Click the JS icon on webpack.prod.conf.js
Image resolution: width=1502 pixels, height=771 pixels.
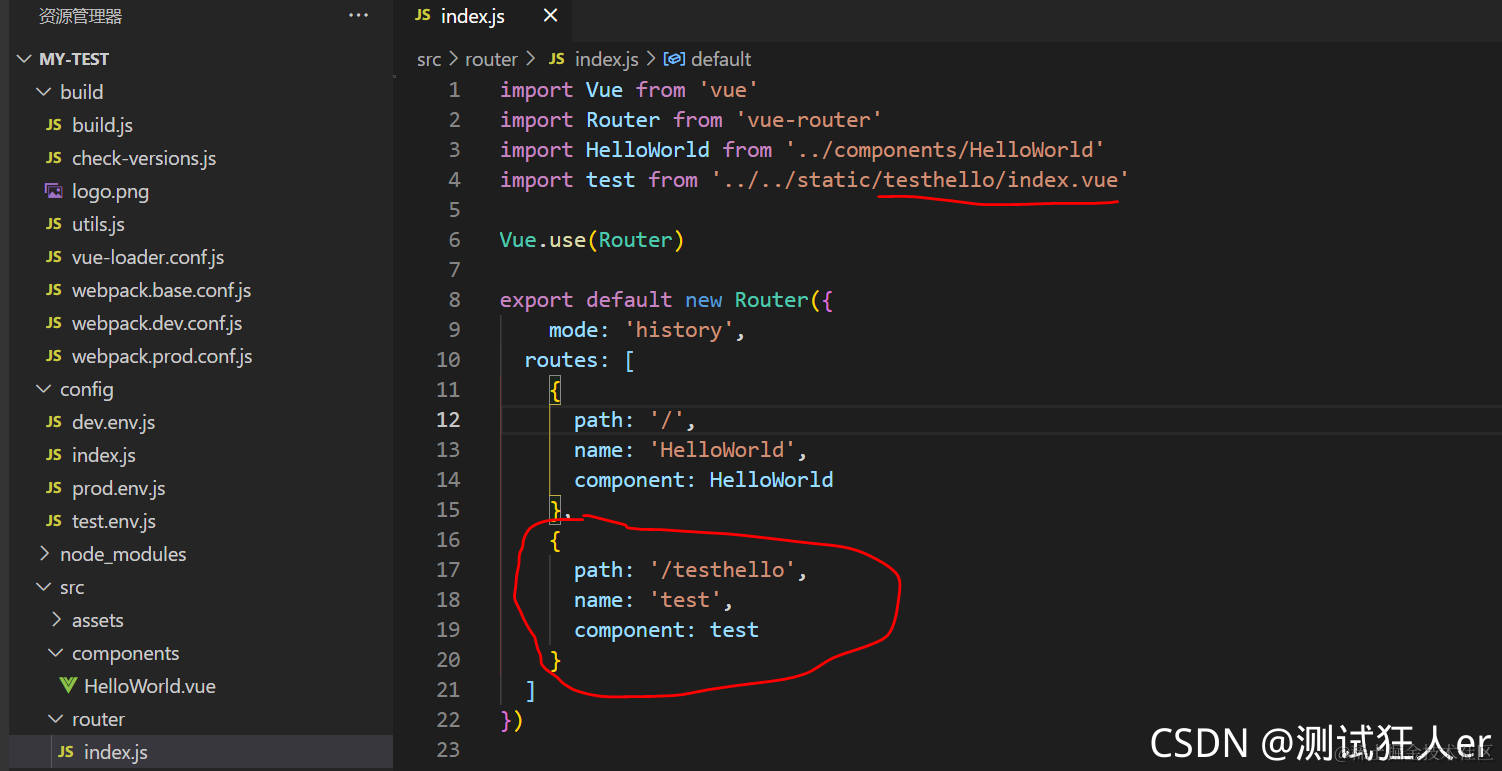click(x=54, y=356)
